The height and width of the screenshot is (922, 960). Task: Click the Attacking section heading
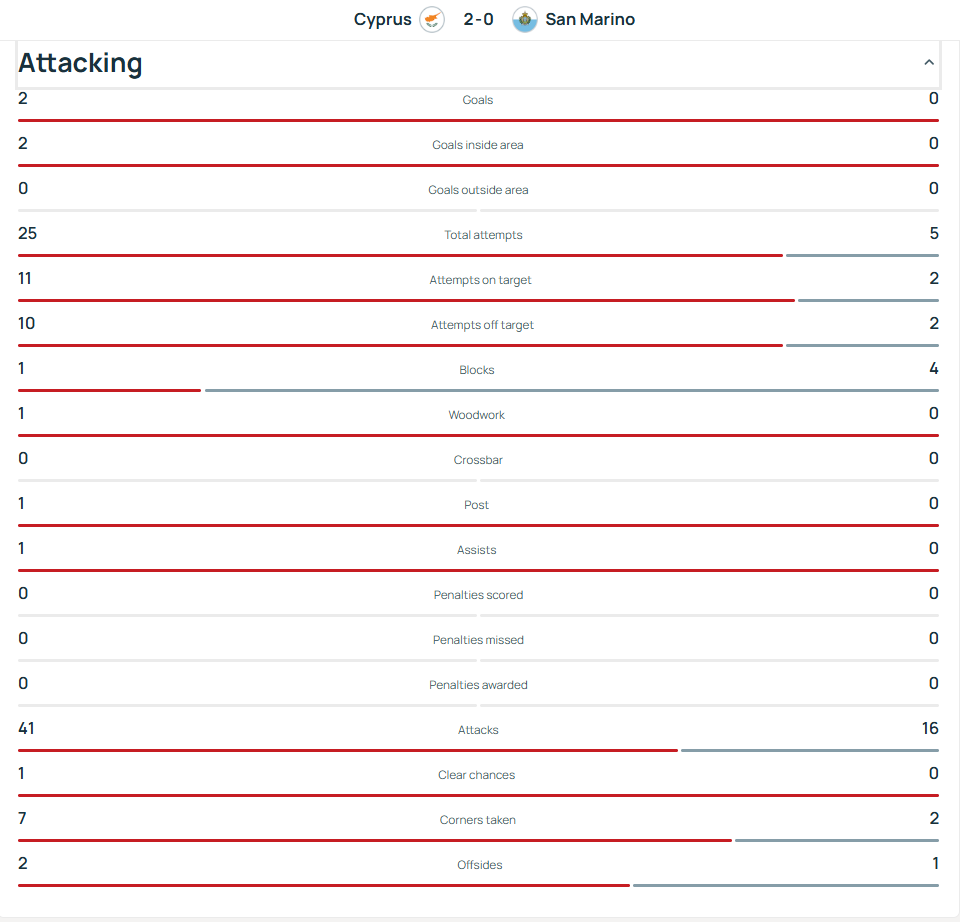coord(81,63)
